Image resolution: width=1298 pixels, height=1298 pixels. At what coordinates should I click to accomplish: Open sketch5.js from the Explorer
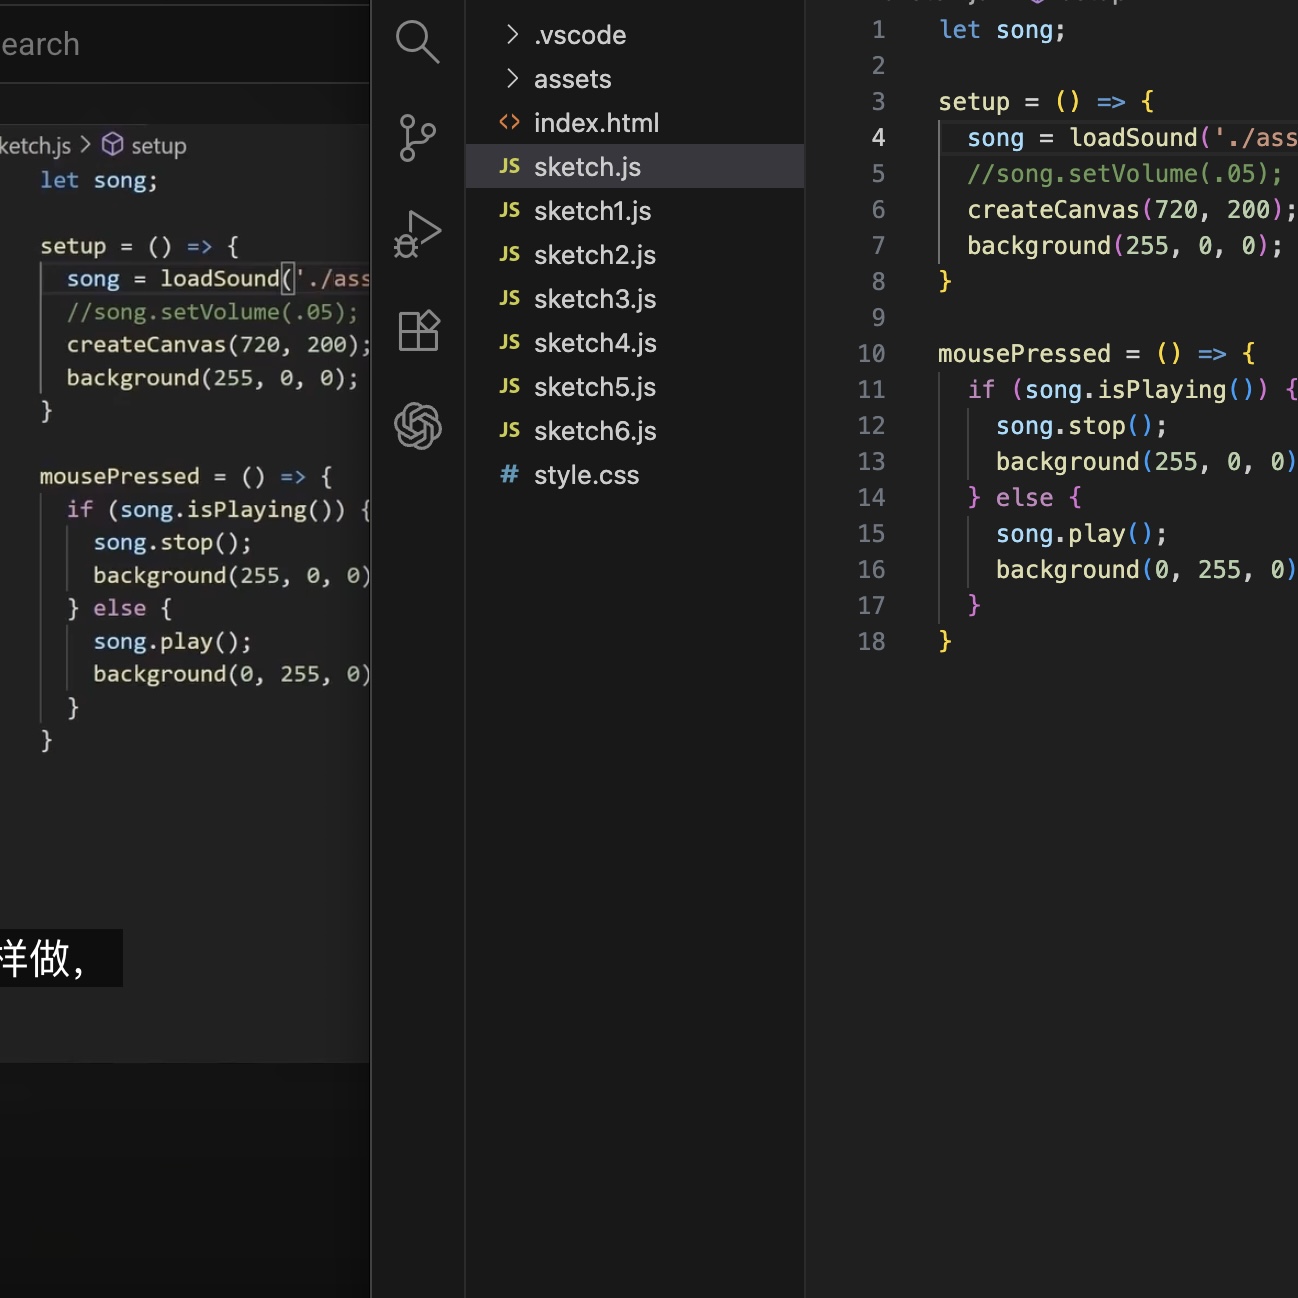point(594,386)
